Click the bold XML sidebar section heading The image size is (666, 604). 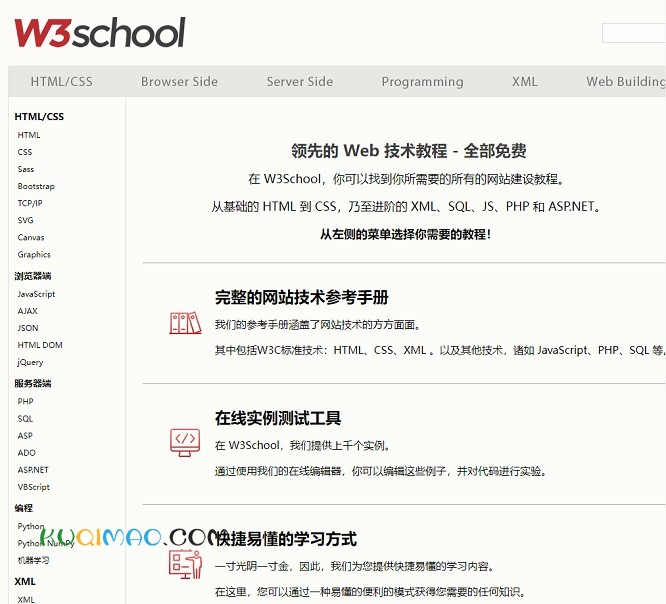25,581
